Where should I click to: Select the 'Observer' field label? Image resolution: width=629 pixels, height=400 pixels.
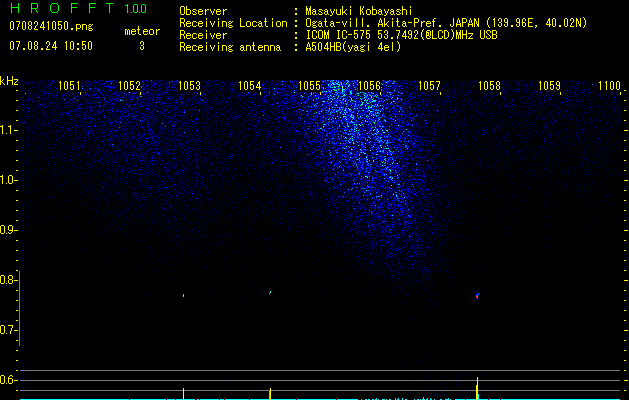[x=203, y=11]
